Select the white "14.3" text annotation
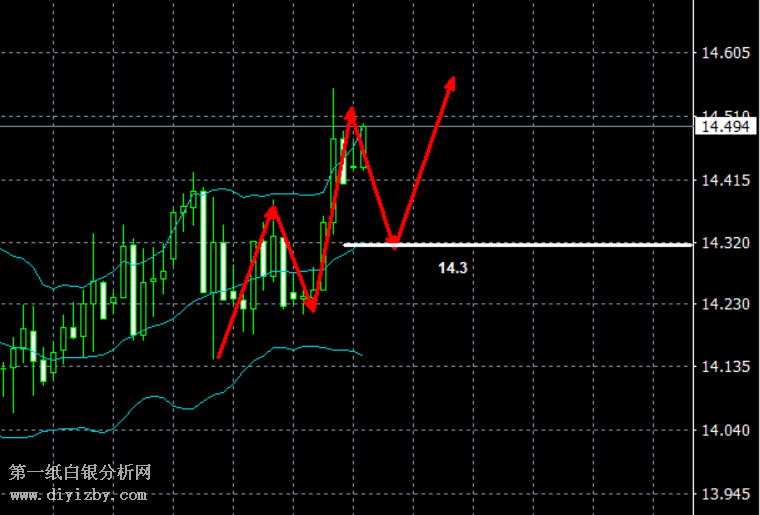760x515 pixels. click(452, 268)
